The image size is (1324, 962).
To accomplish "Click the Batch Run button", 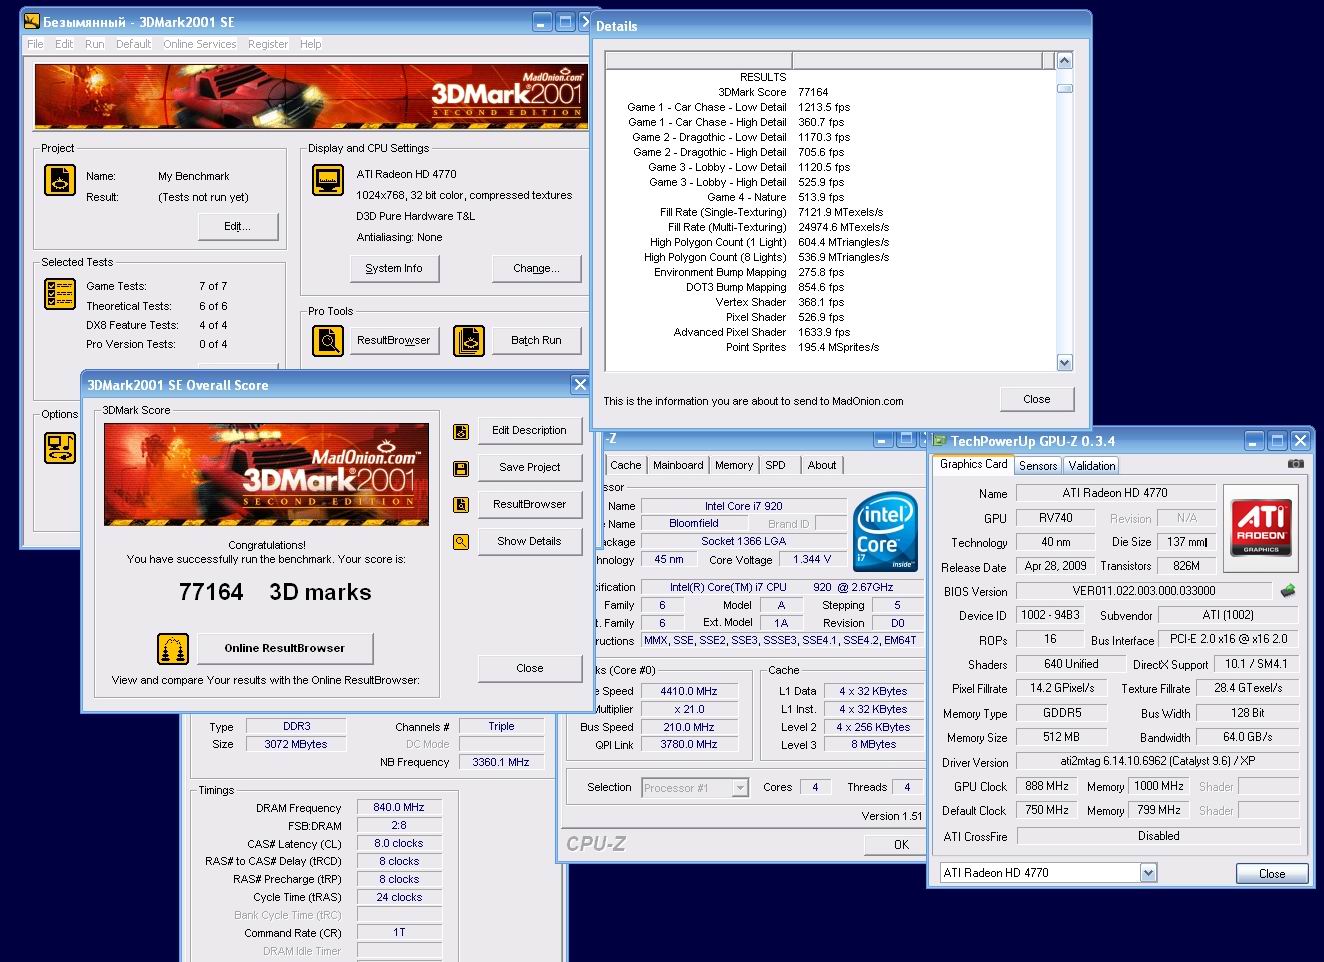I will 536,341.
